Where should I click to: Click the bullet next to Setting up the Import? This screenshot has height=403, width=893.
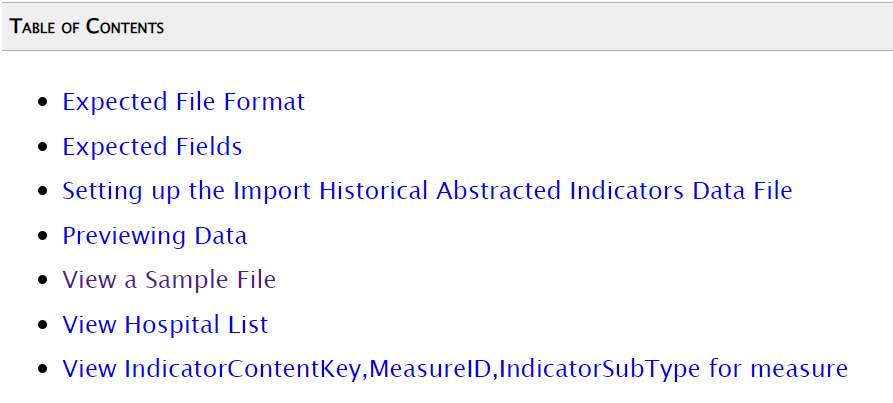point(42,191)
